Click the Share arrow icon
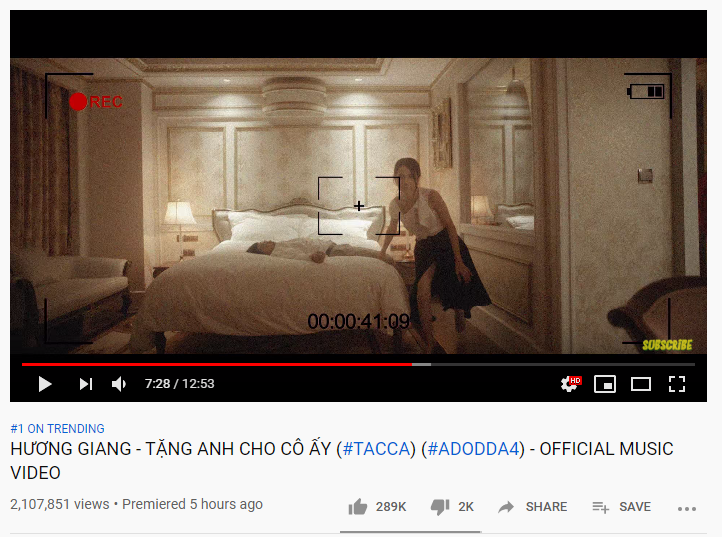The image size is (722, 537). coord(506,507)
